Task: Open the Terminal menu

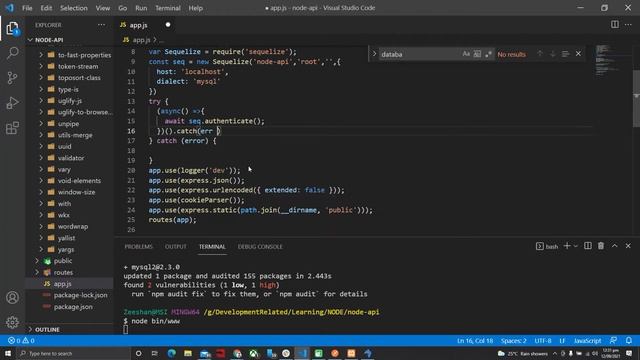Action: [168, 8]
